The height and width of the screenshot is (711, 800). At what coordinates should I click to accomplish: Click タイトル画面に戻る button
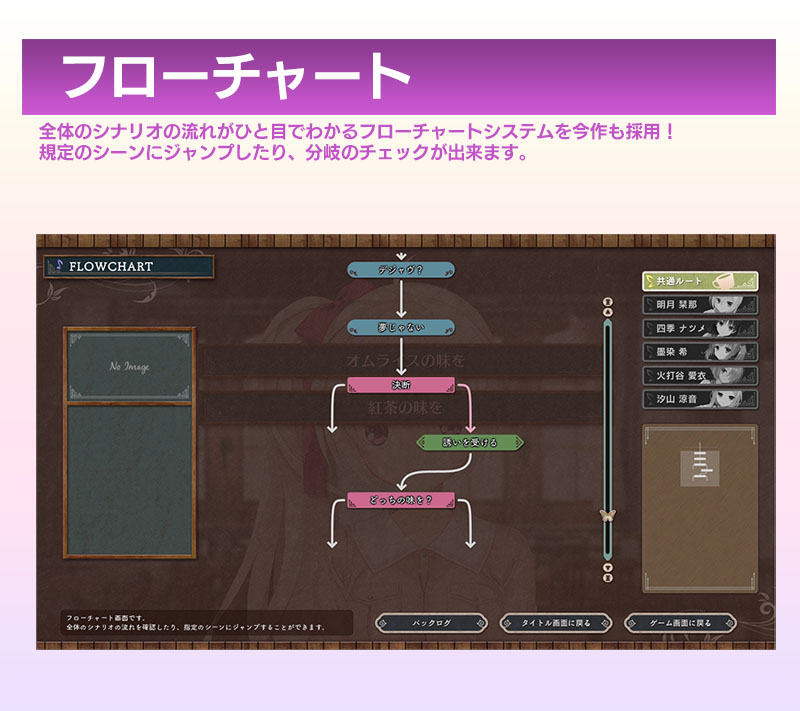point(555,623)
